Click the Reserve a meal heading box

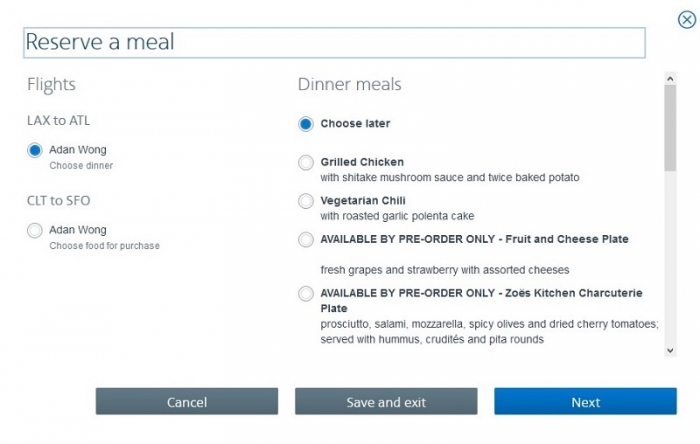click(334, 42)
